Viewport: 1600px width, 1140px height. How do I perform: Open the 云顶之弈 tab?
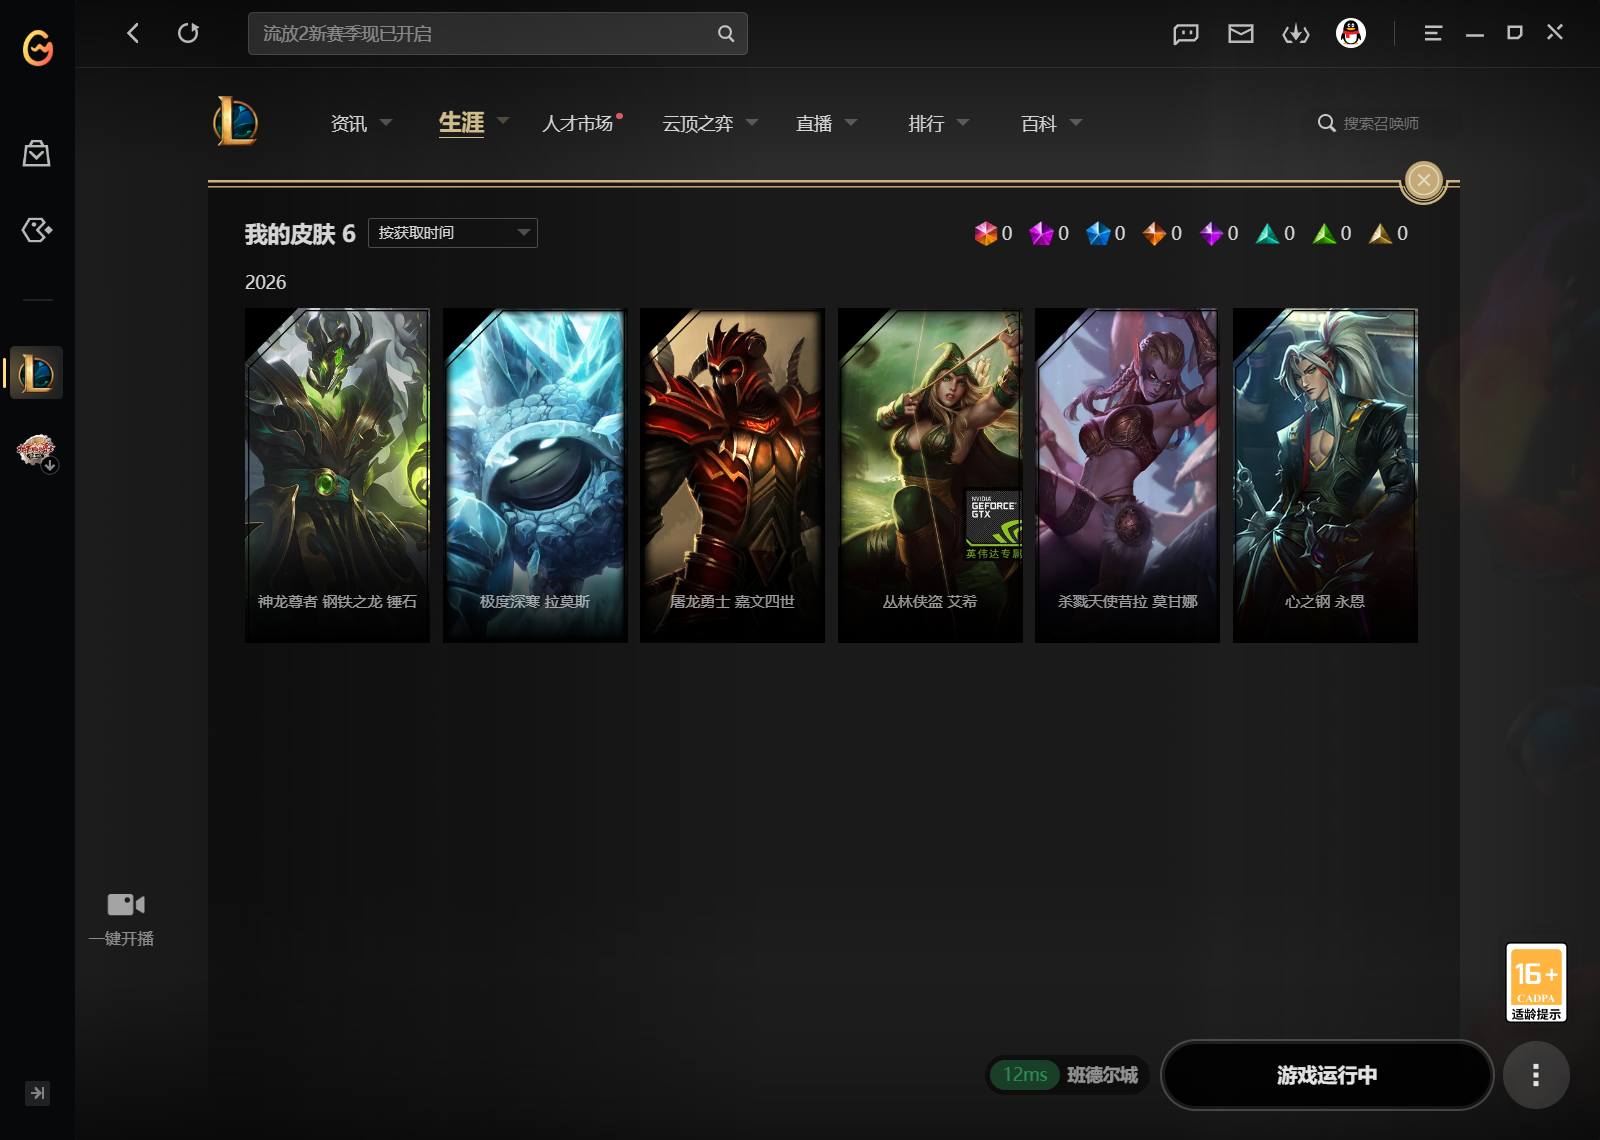pyautogui.click(x=698, y=123)
